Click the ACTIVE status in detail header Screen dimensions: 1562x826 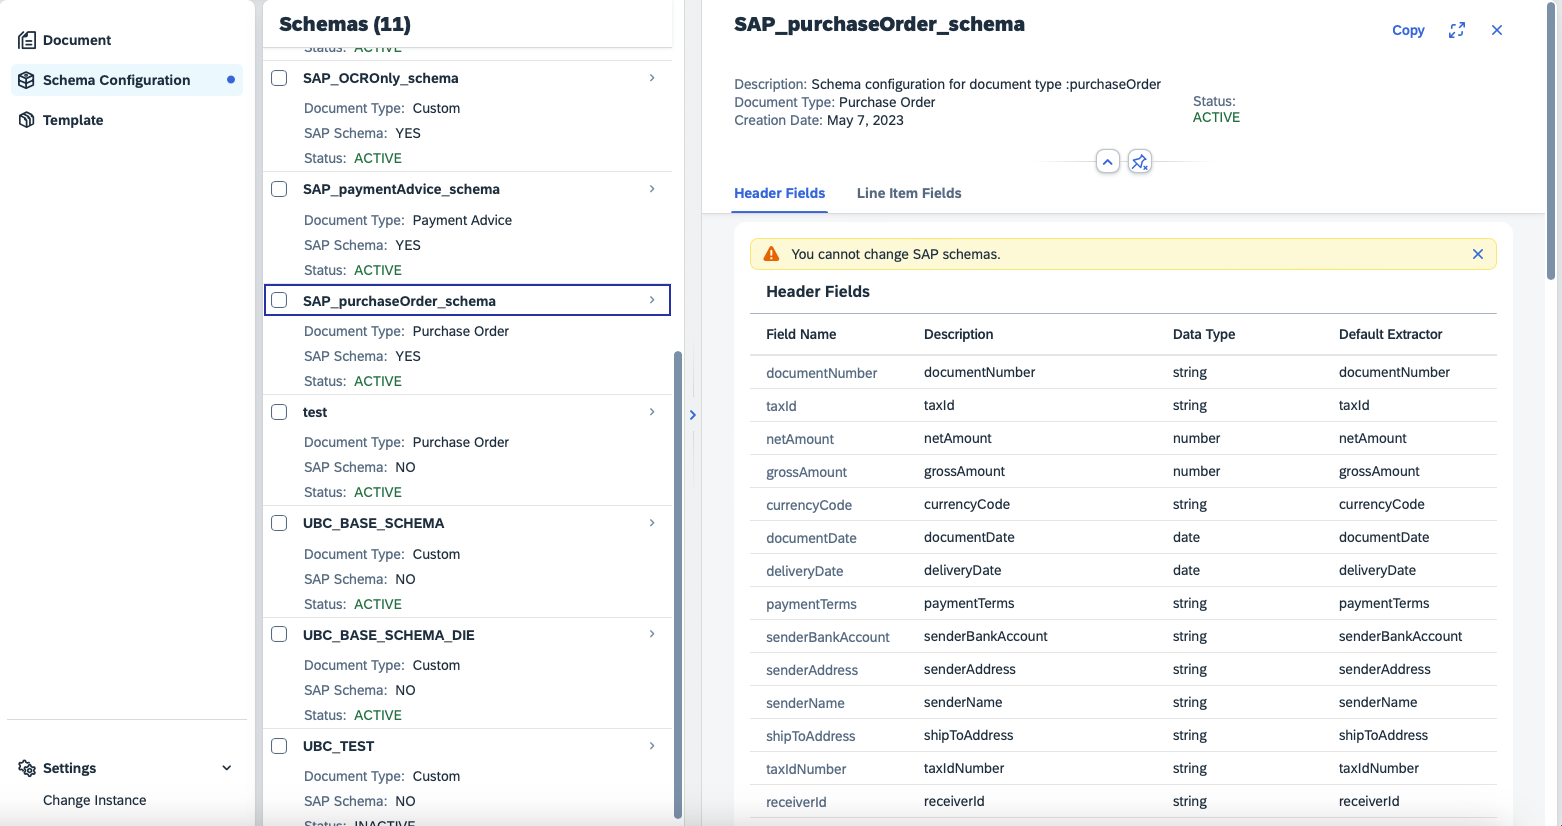tap(1216, 117)
